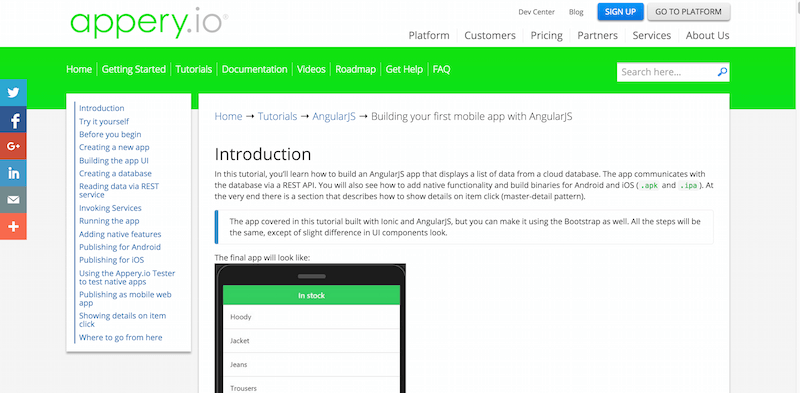Screen dimensions: 800x393
Task: Jump to Creating a database section
Action: tap(115, 174)
